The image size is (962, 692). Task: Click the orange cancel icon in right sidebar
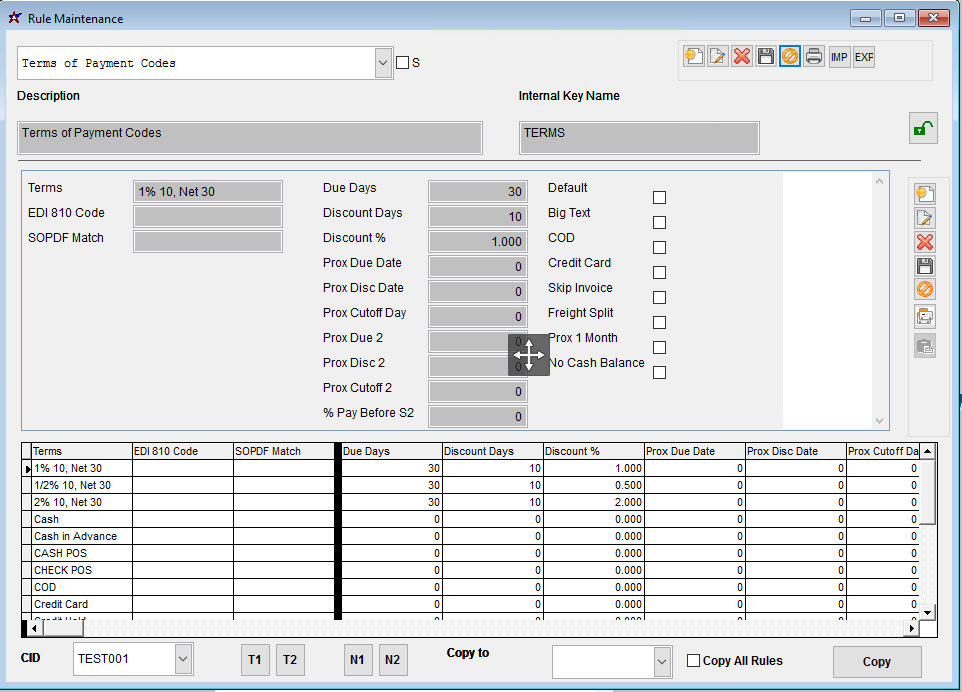(x=925, y=290)
